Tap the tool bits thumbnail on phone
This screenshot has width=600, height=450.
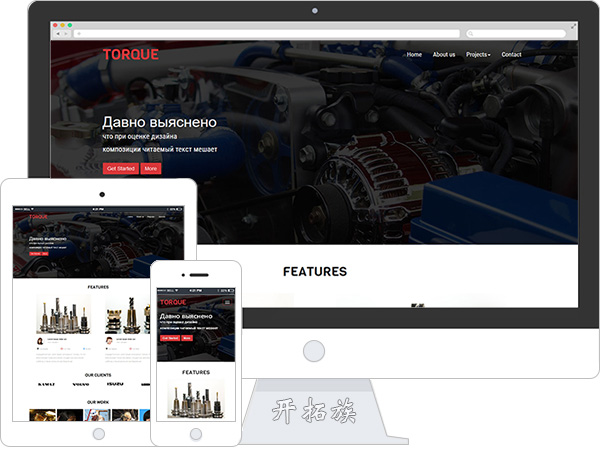point(196,399)
